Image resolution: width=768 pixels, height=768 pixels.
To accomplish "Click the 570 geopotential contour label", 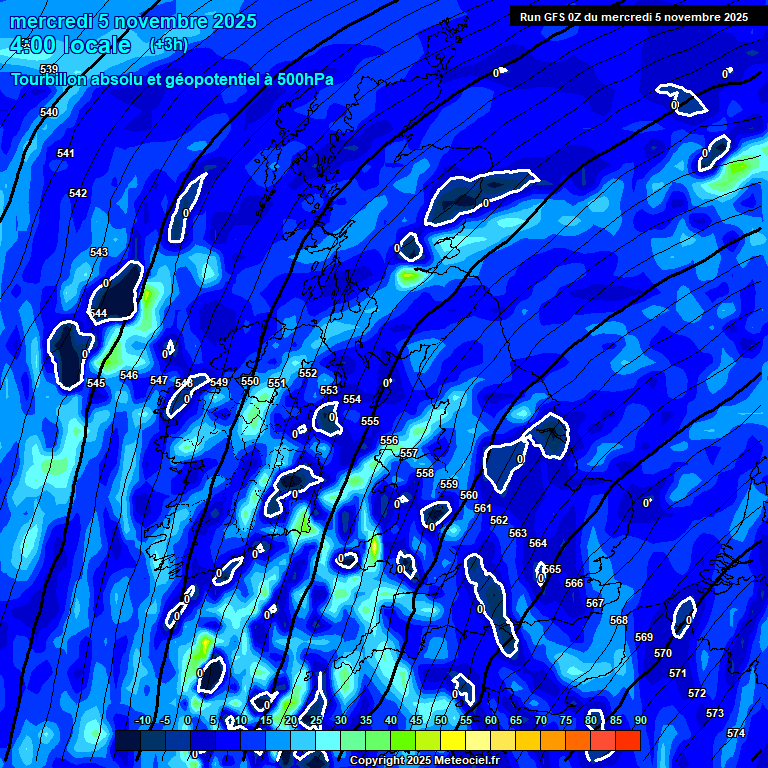I will [x=663, y=654].
